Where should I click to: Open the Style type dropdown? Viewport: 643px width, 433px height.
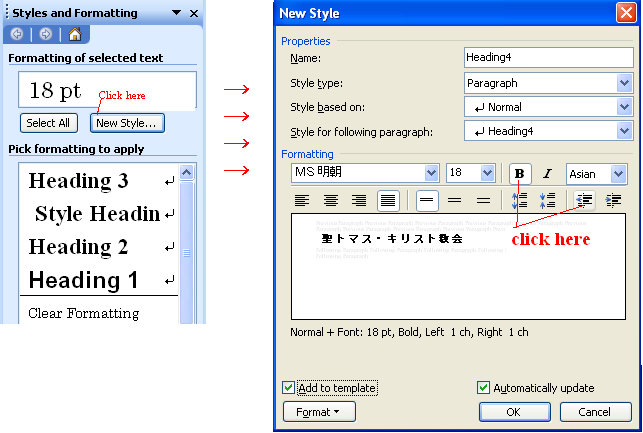tap(625, 83)
